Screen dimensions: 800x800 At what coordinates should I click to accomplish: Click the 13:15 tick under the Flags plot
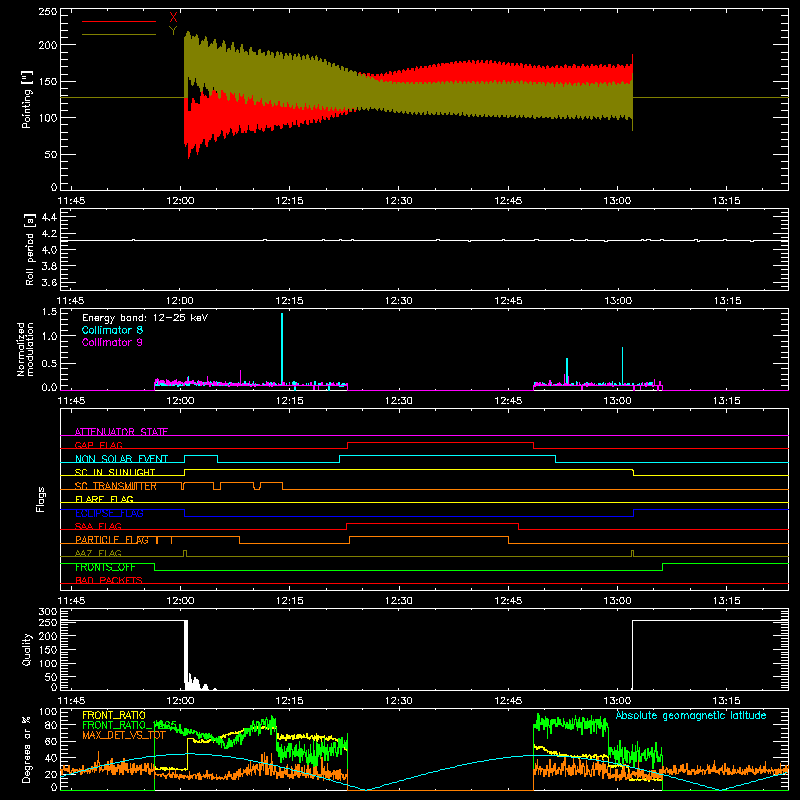pyautogui.click(x=727, y=601)
